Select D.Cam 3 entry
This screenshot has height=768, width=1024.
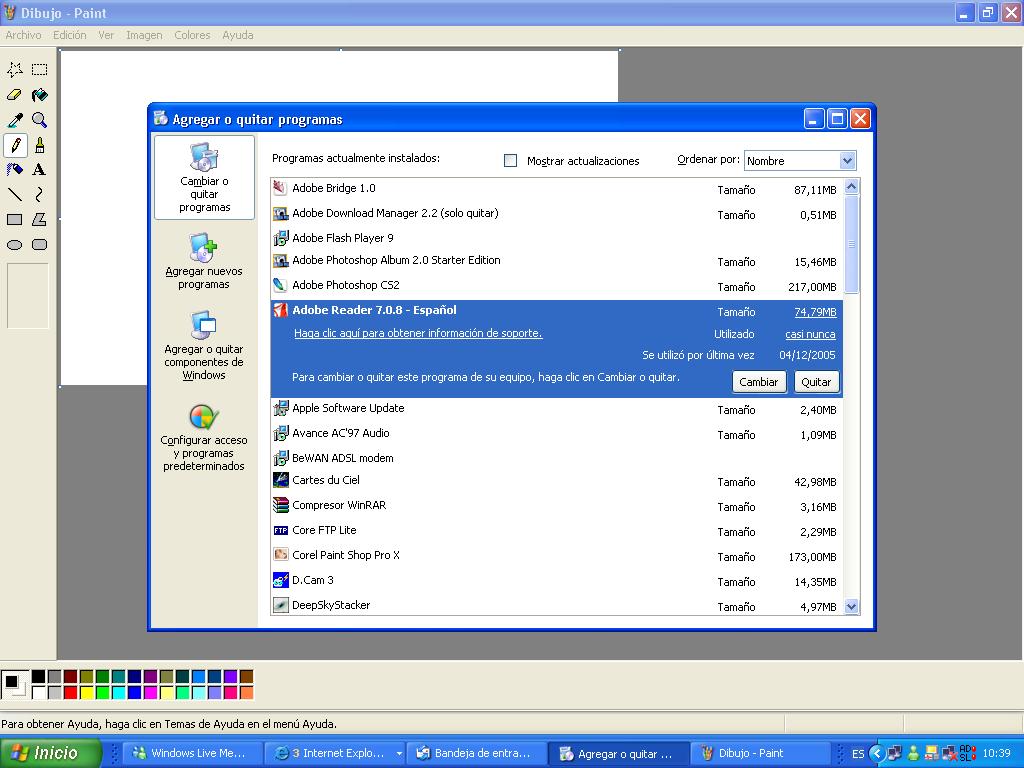pos(557,581)
